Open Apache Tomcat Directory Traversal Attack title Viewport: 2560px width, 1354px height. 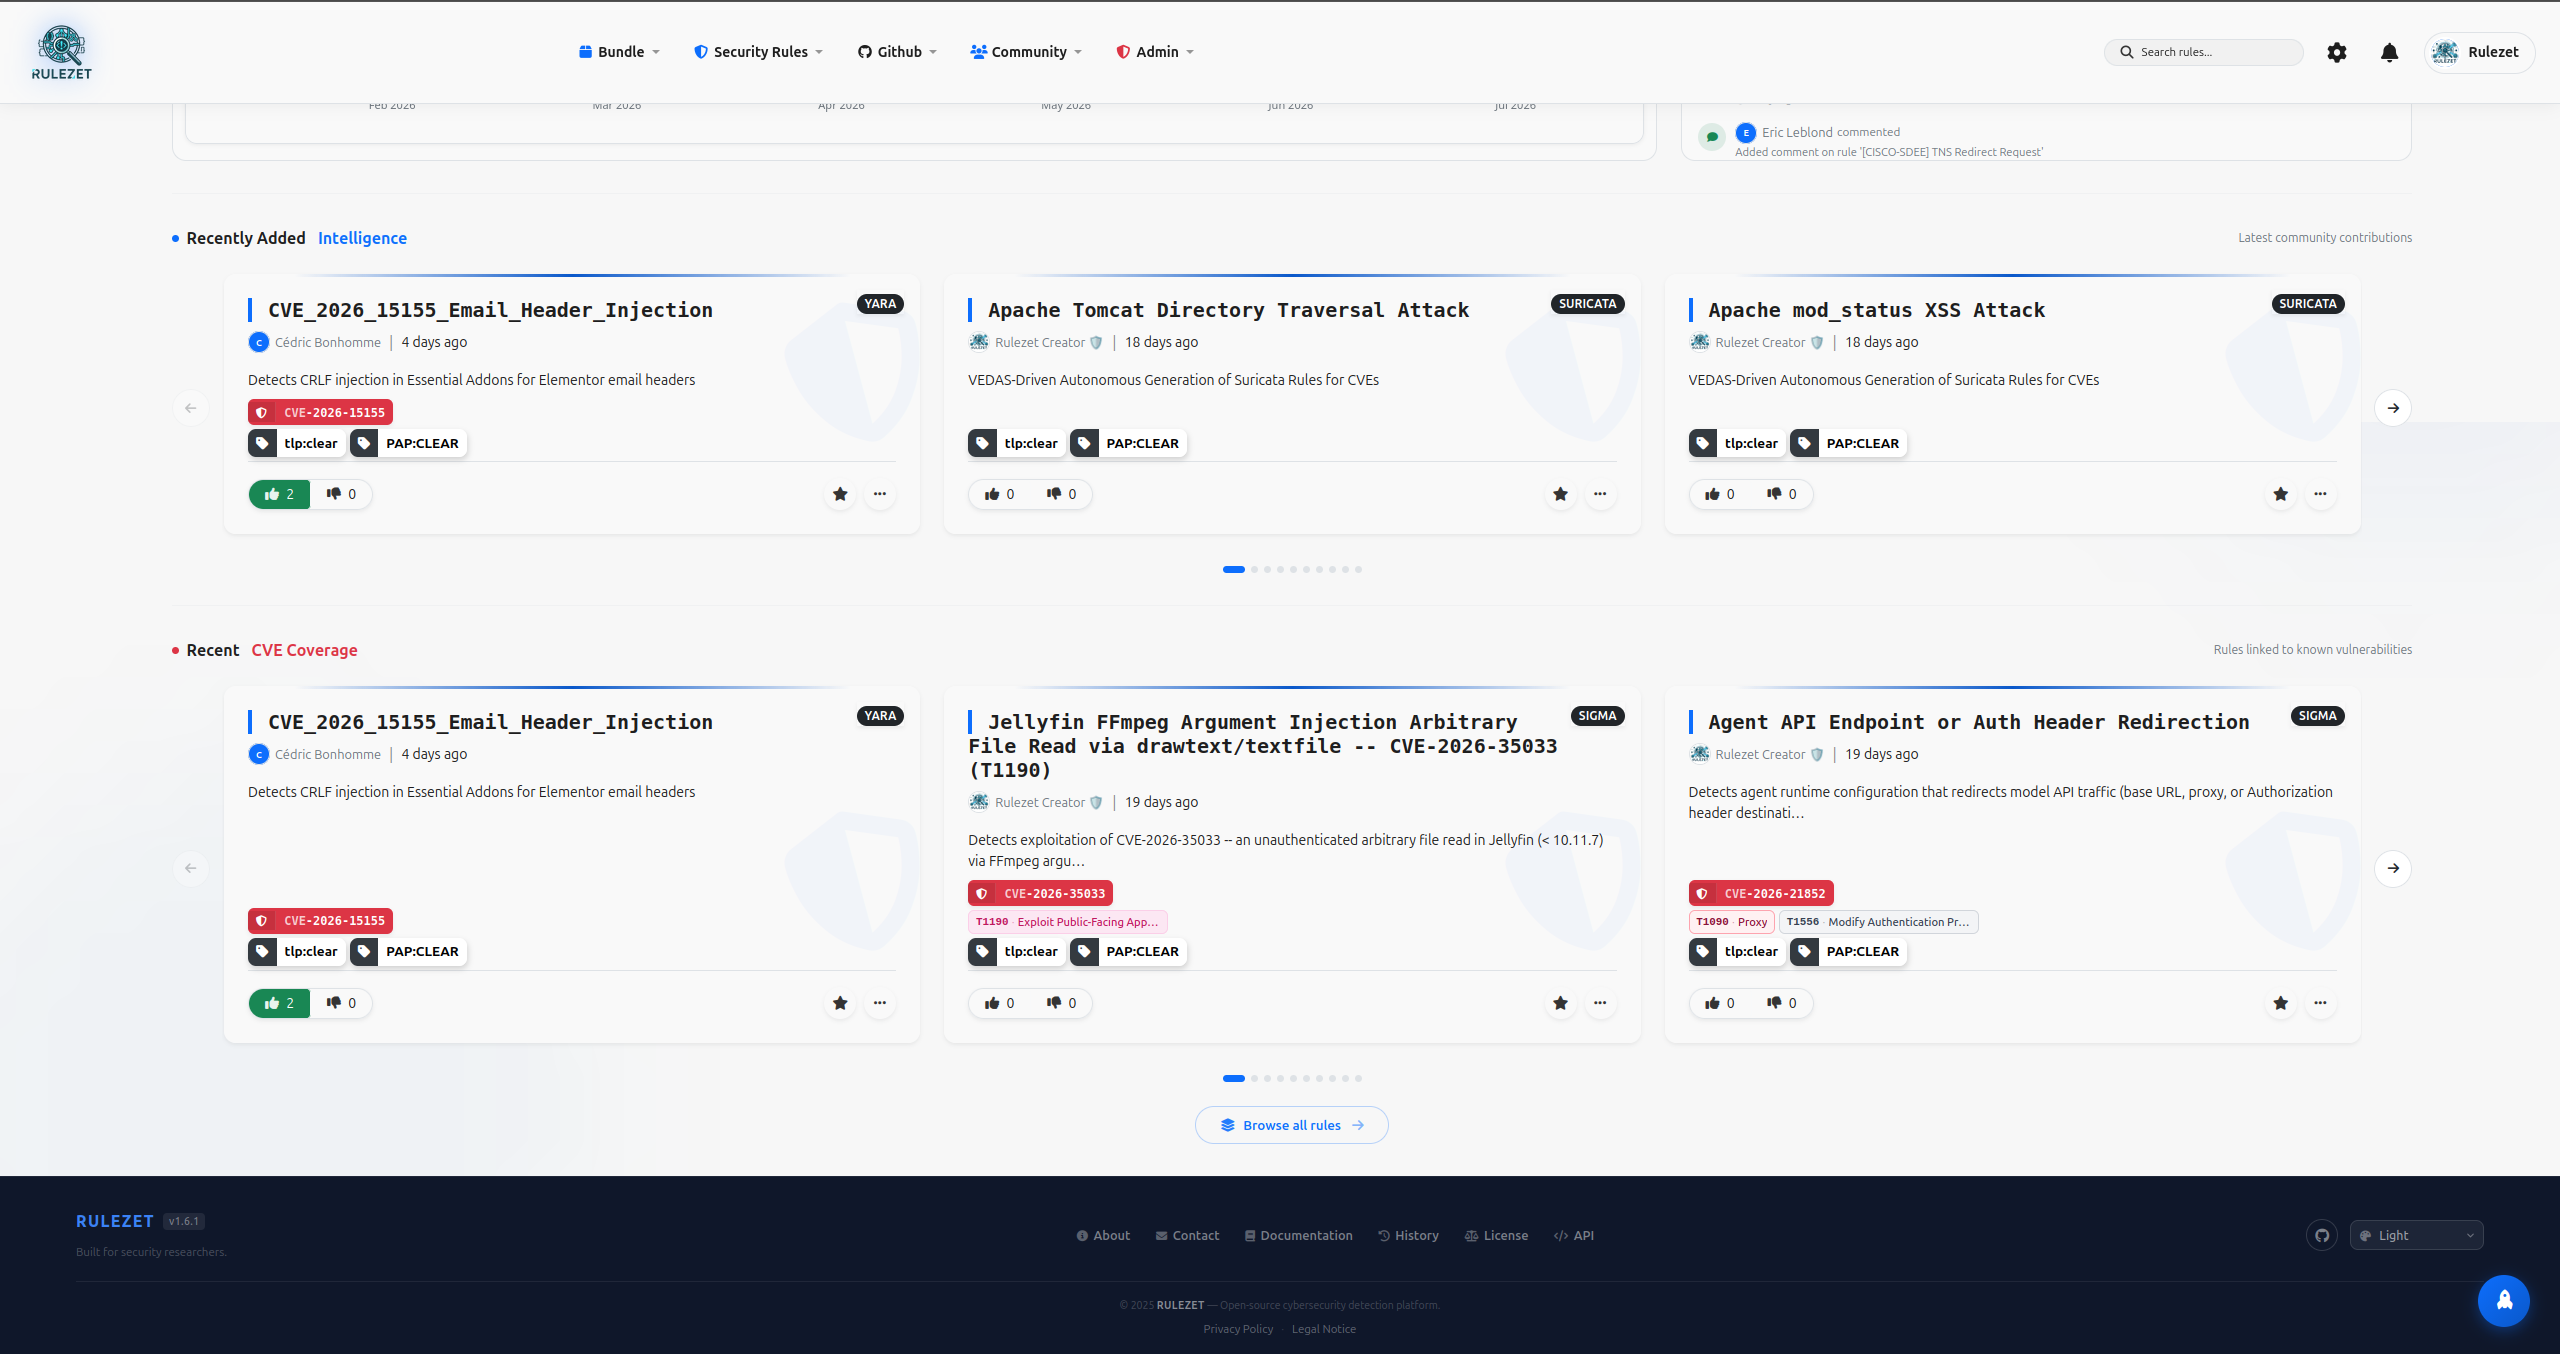tap(1228, 310)
